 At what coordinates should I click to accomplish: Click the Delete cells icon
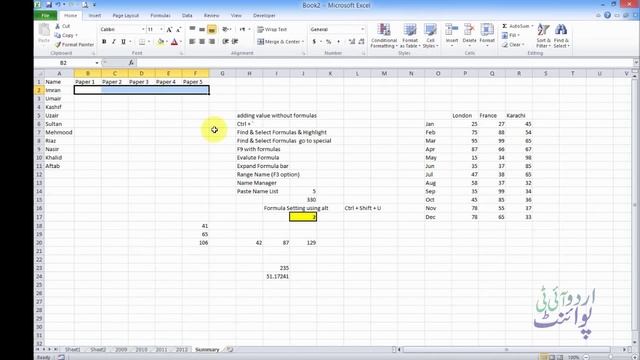pyautogui.click(x=469, y=30)
